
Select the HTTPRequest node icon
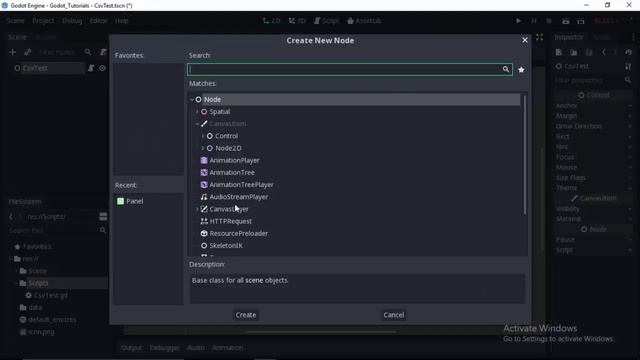point(204,221)
